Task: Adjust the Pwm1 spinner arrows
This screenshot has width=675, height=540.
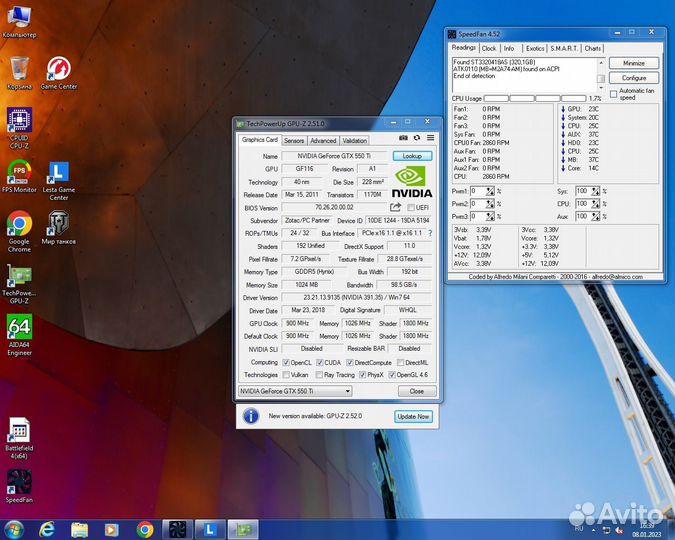Action: tap(490, 191)
